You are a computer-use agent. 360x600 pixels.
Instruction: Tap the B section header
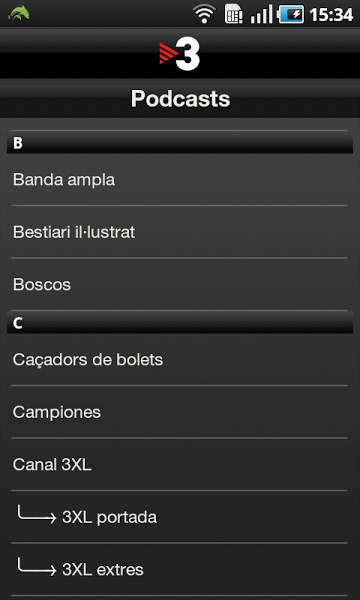tap(180, 143)
